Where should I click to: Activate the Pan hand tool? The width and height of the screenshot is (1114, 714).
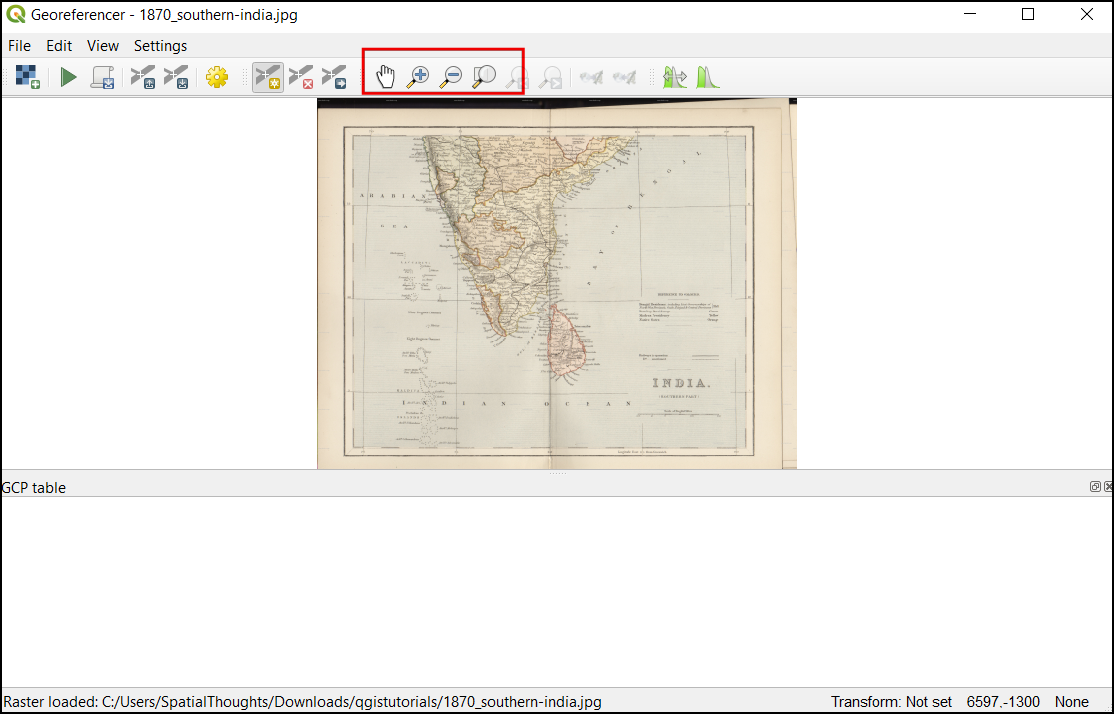385,76
